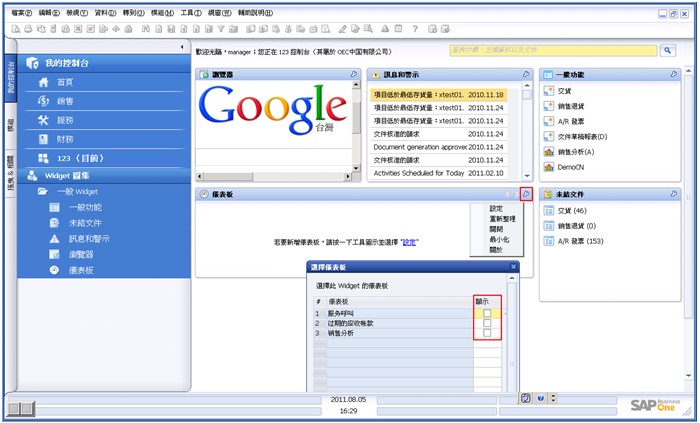Open 交貨 (46) in 未結文件 widget

565,211
